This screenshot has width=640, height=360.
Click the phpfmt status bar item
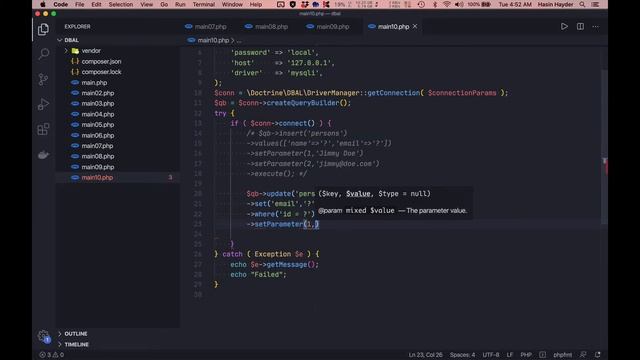pyautogui.click(x=562, y=355)
